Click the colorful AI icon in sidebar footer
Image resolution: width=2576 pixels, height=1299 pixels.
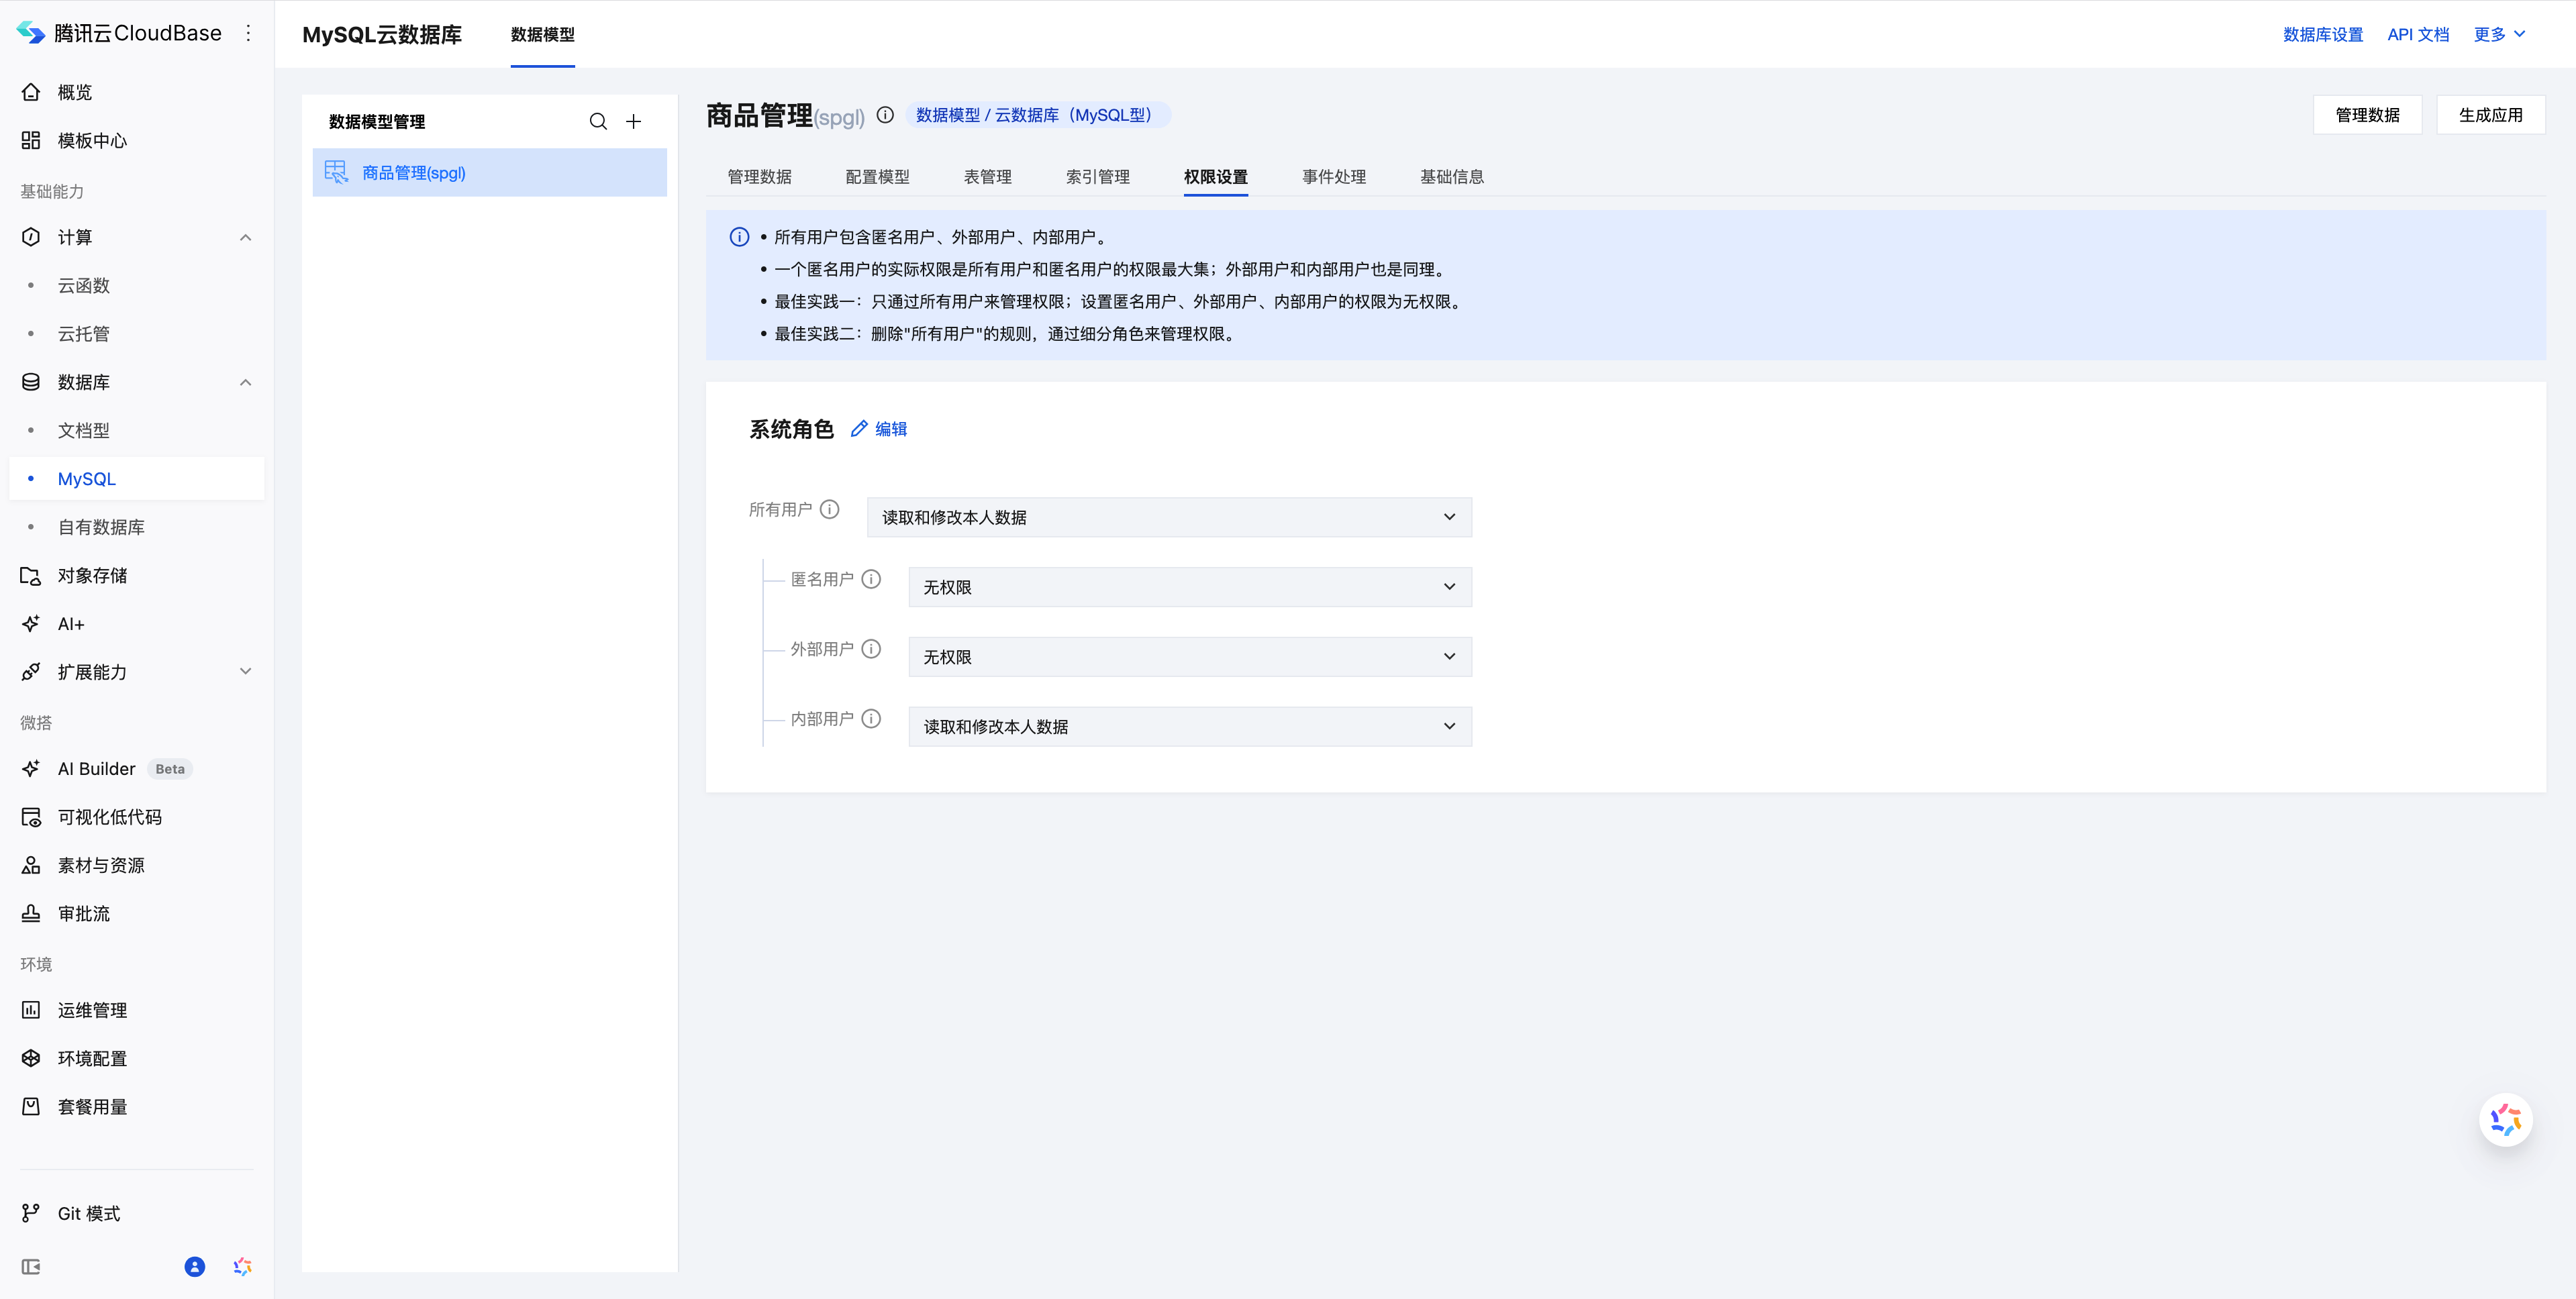242,1267
